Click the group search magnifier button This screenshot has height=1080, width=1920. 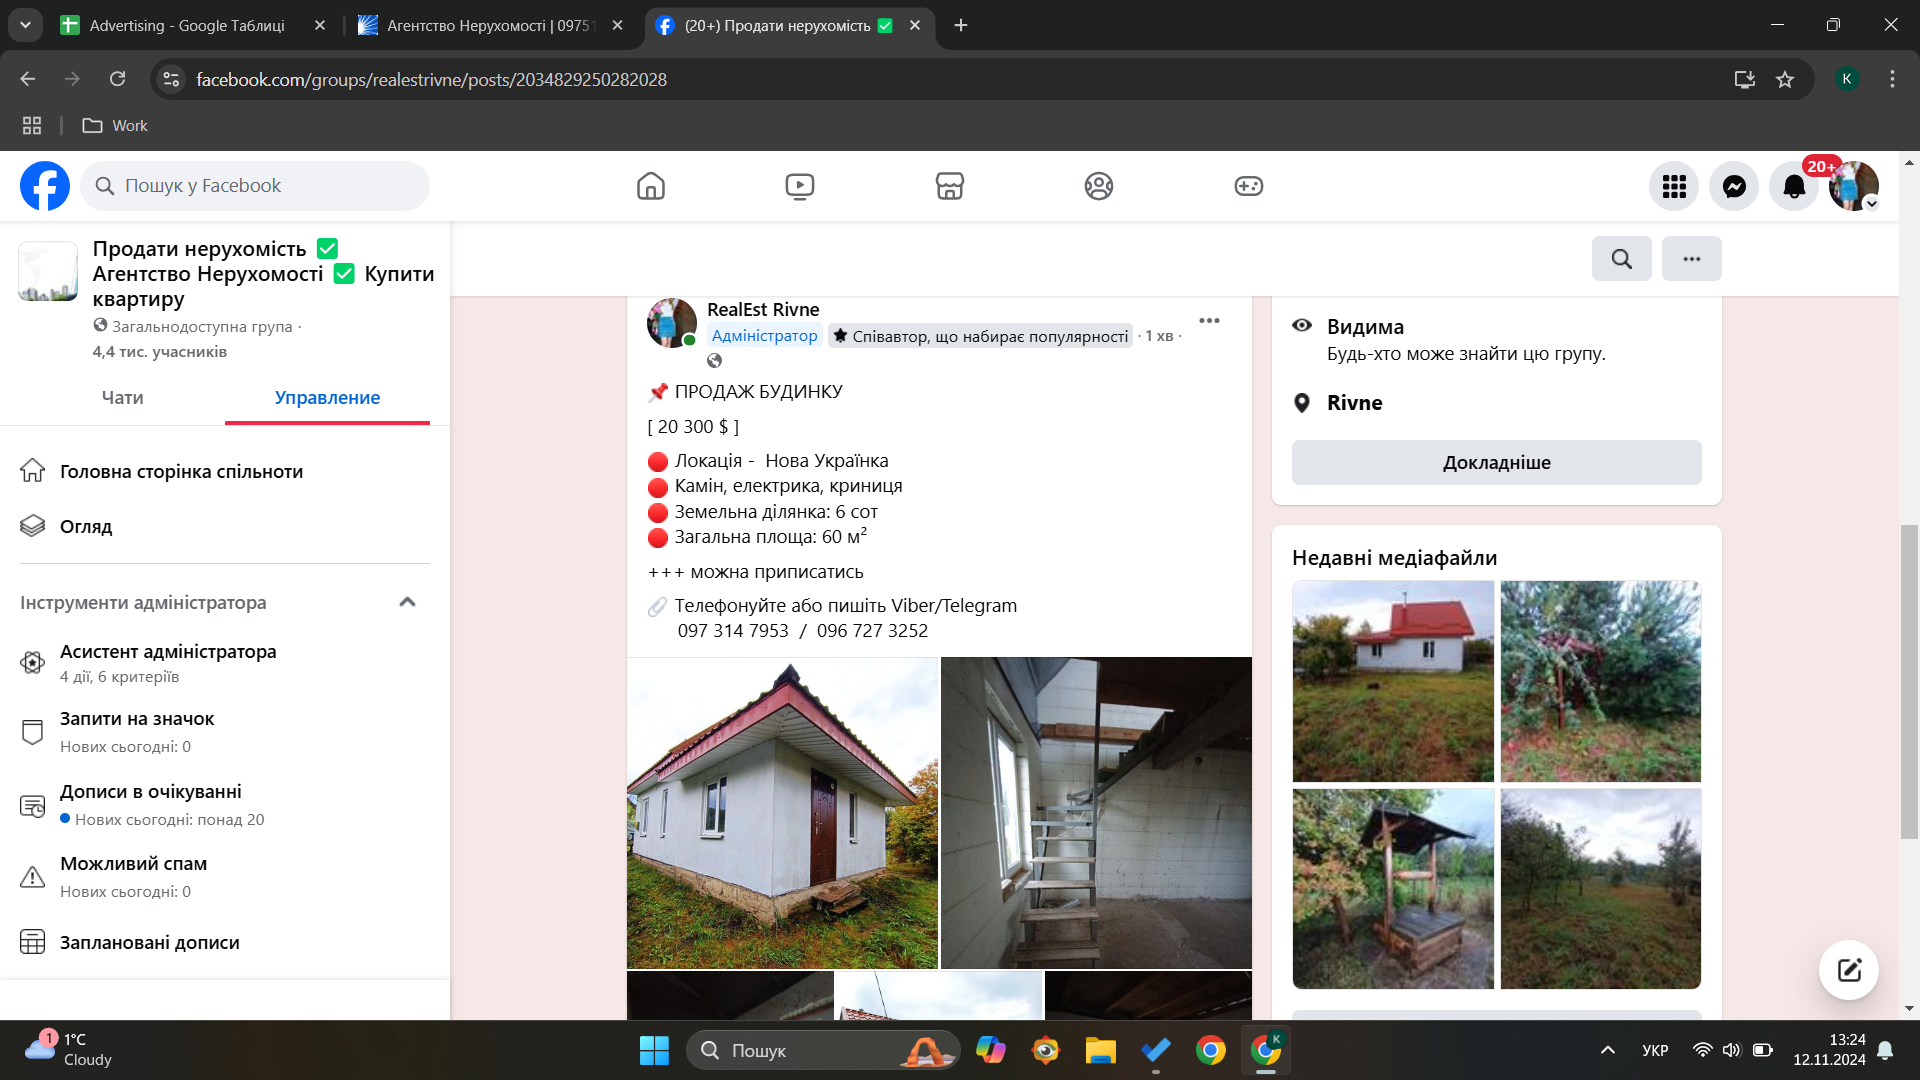(1621, 259)
